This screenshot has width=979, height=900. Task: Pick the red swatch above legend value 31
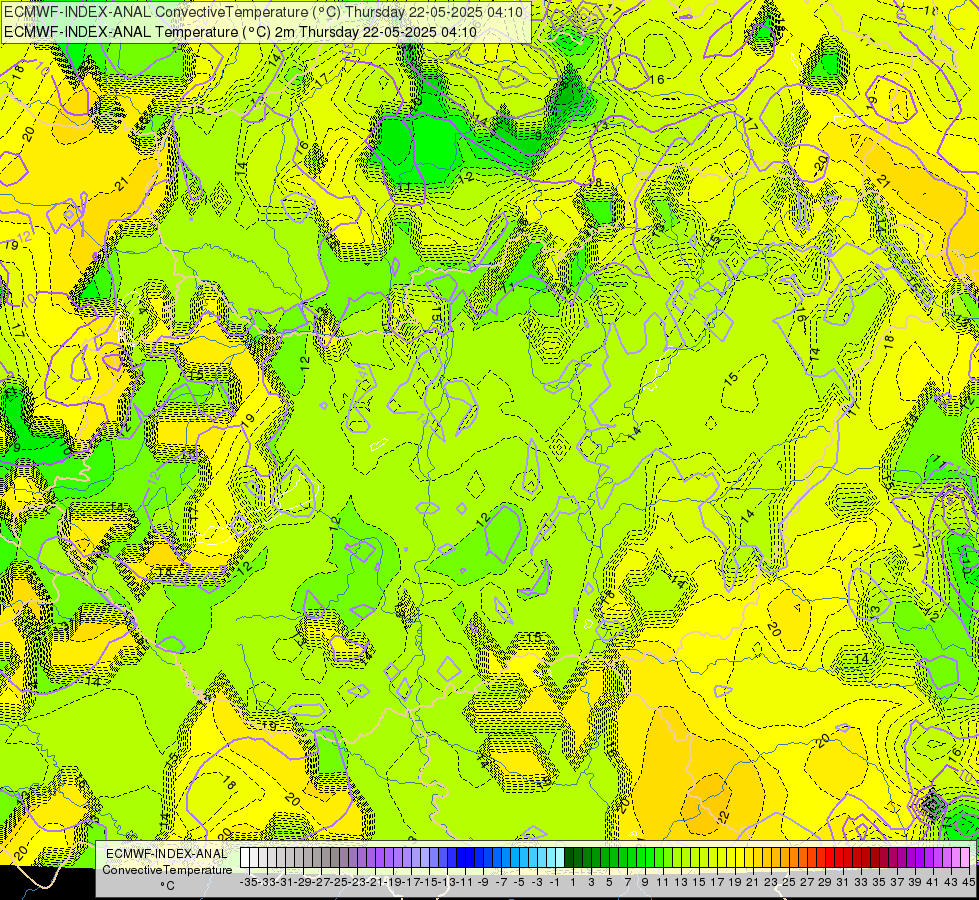[838, 858]
